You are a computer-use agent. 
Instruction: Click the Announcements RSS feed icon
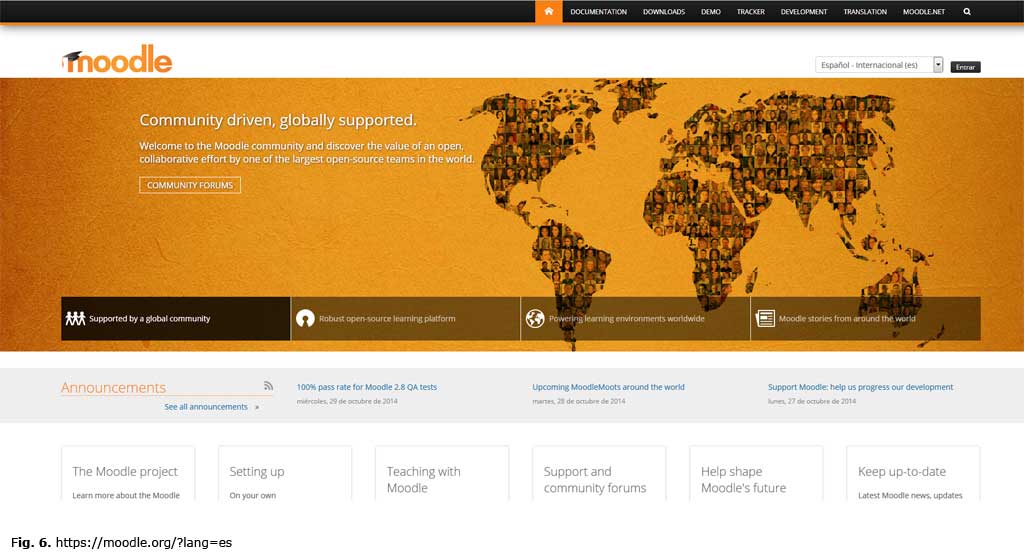pos(268,386)
